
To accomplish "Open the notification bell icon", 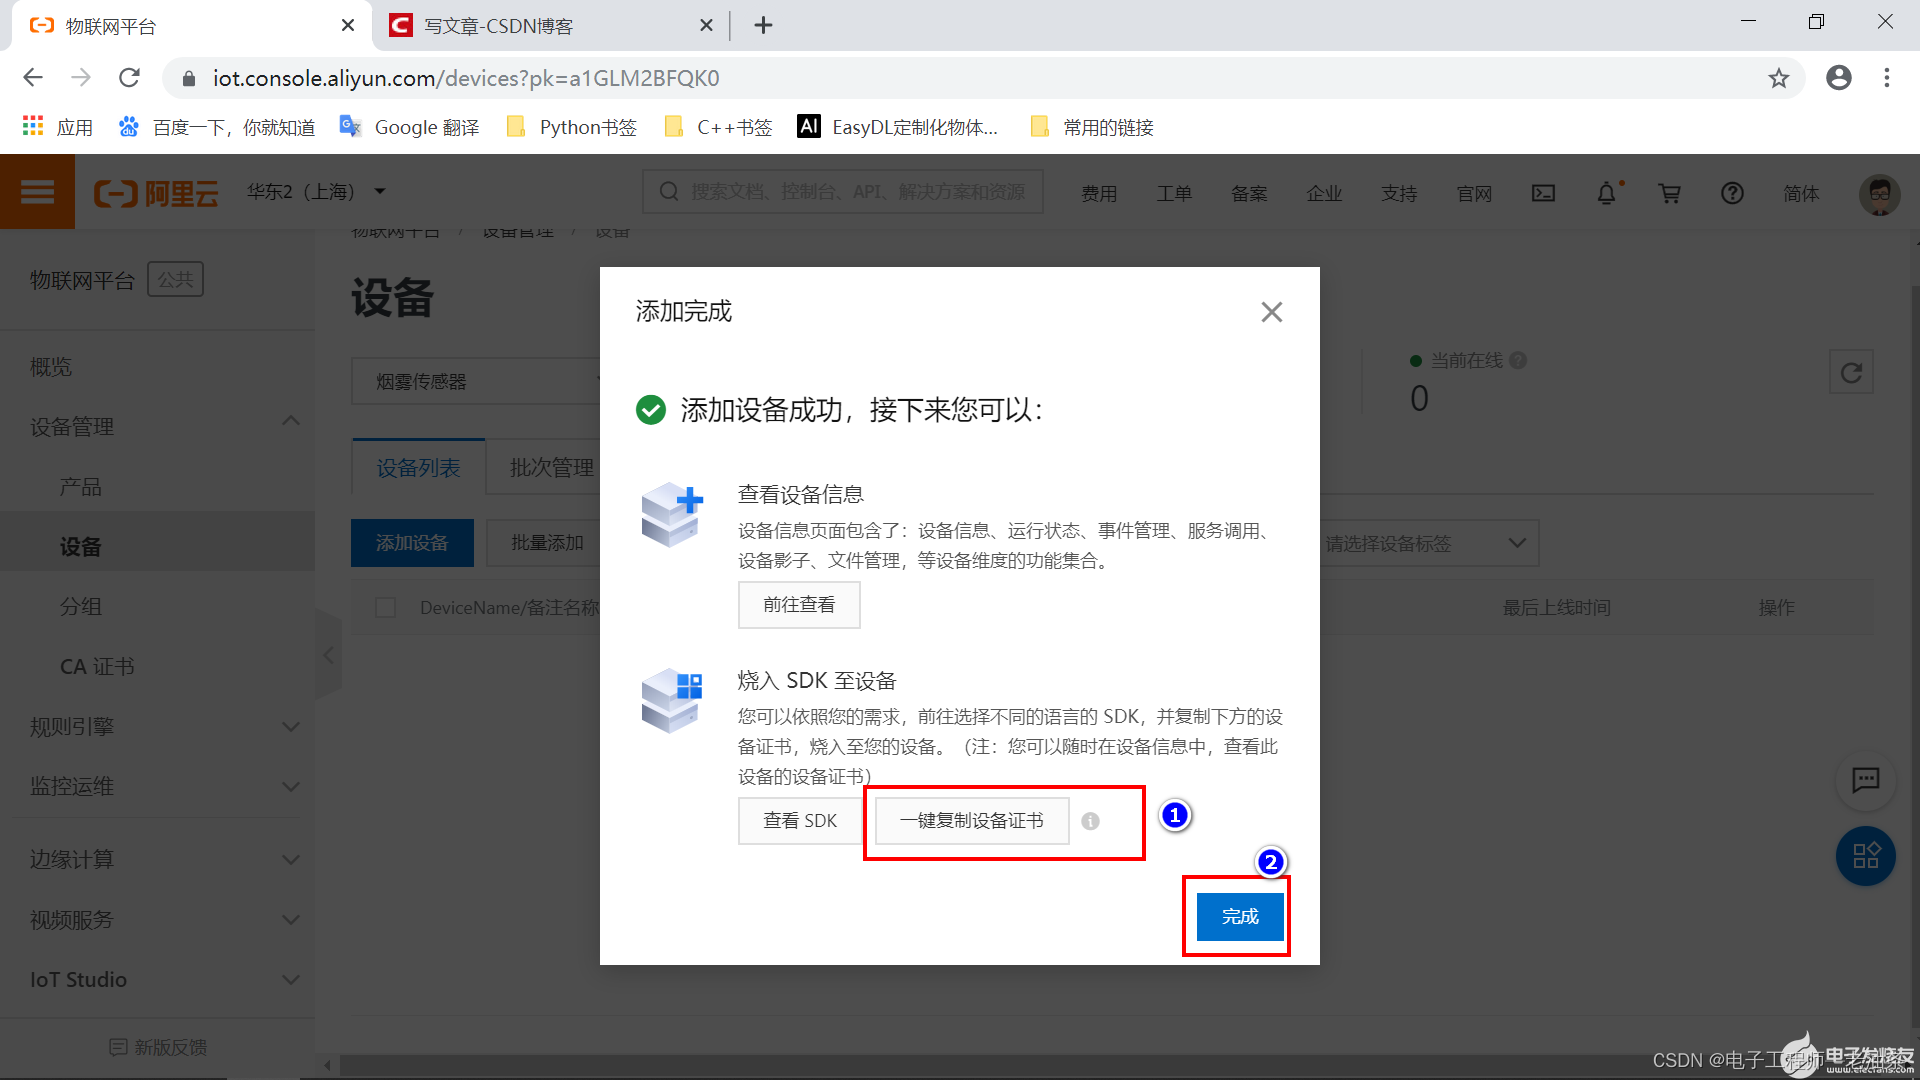I will (x=1606, y=193).
